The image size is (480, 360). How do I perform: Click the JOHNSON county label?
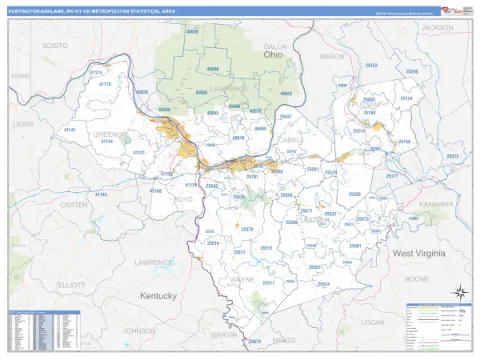click(x=139, y=331)
